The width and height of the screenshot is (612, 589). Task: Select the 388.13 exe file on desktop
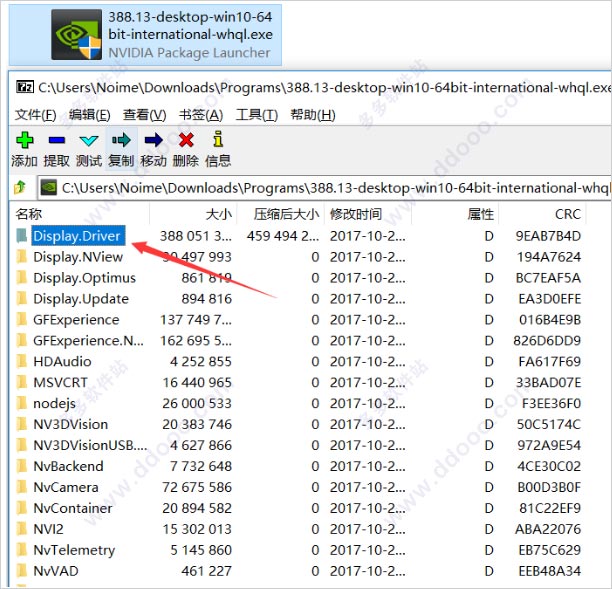[145, 35]
